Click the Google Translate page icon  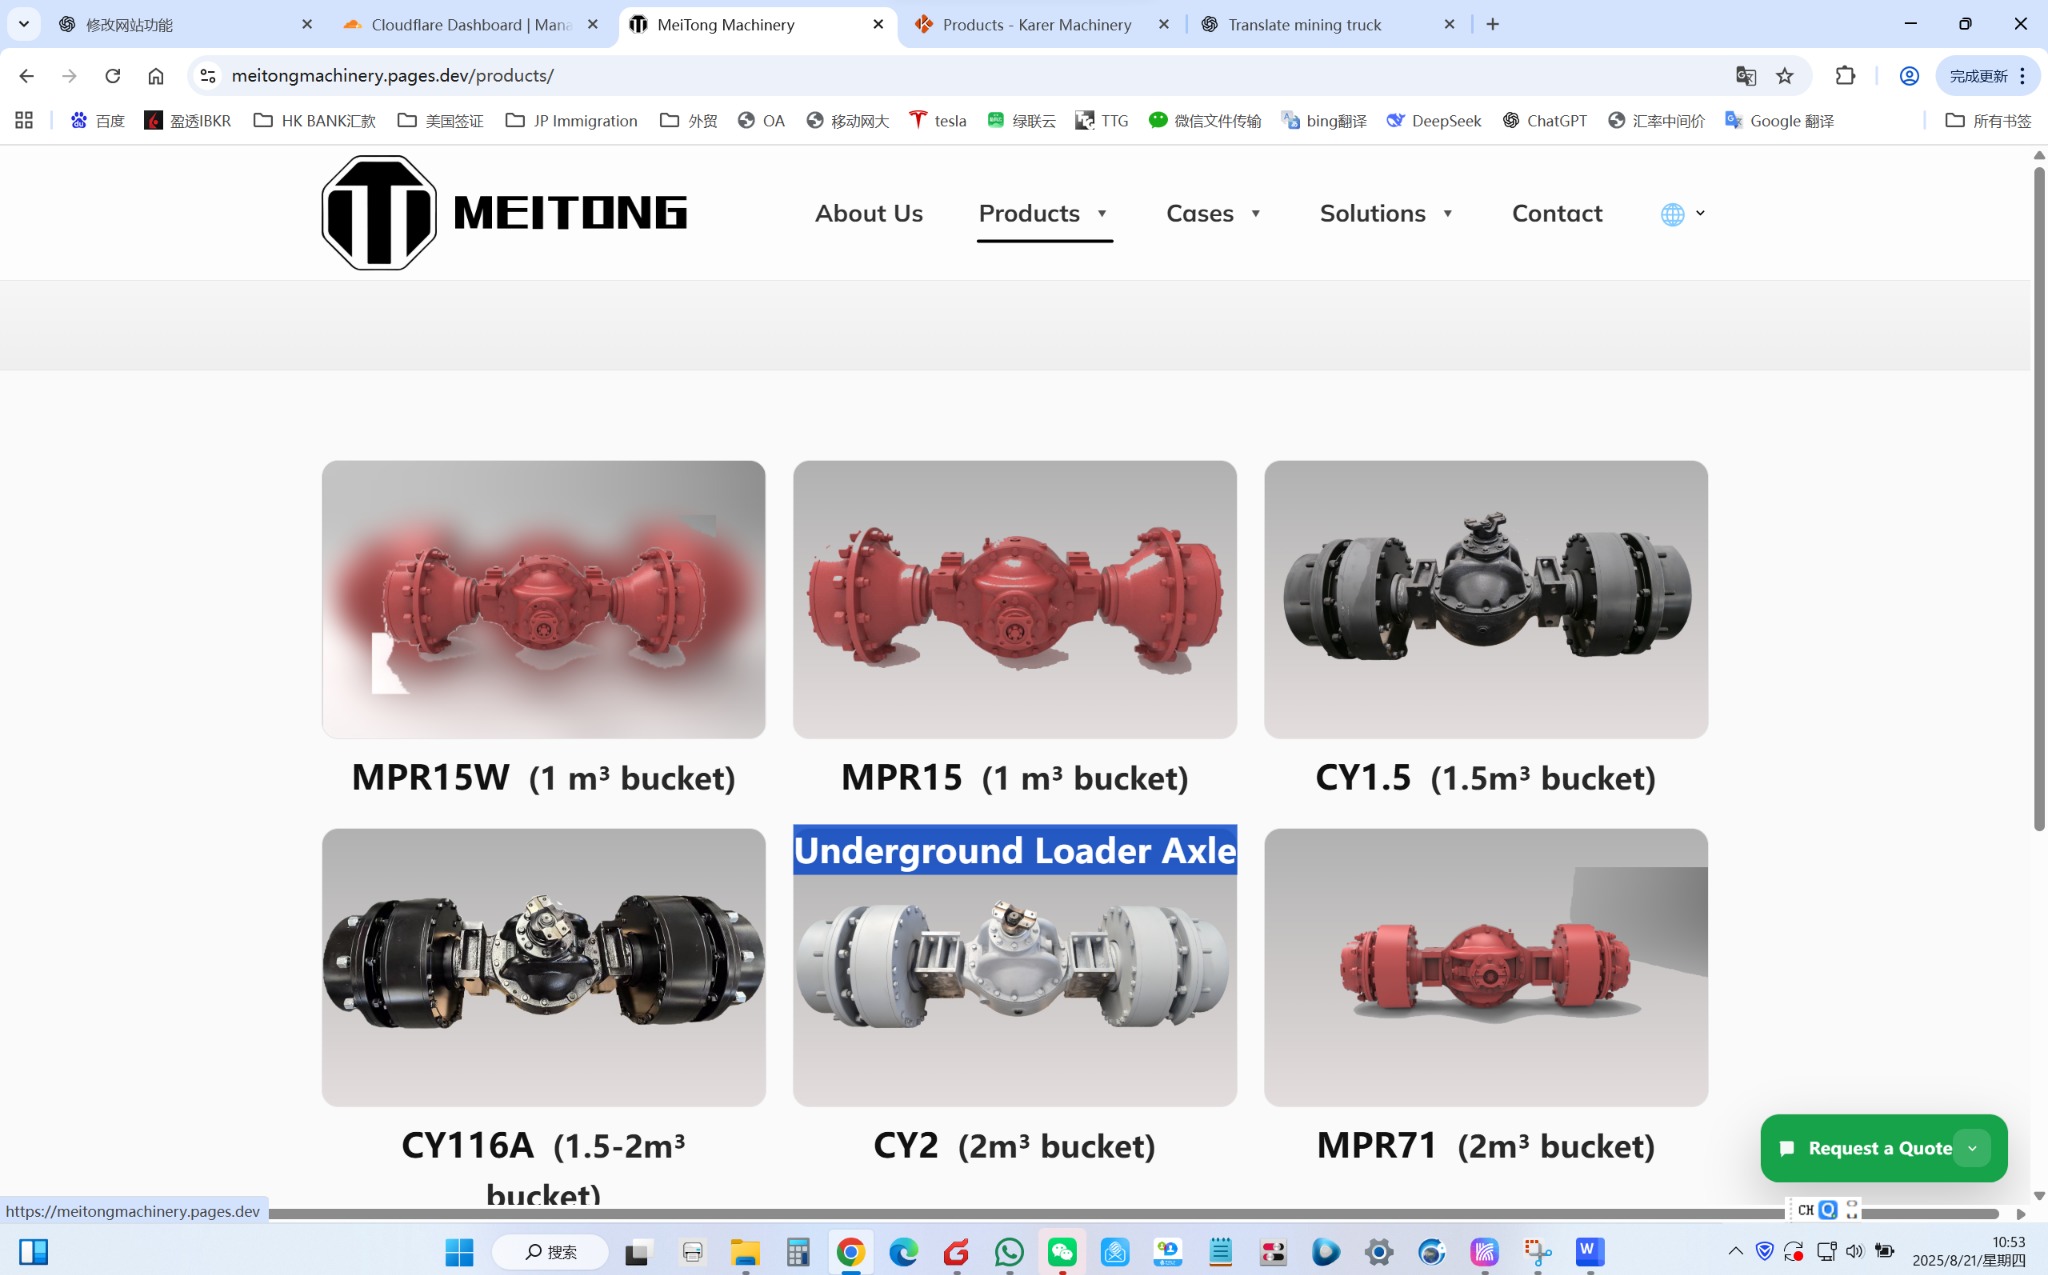coord(1745,76)
